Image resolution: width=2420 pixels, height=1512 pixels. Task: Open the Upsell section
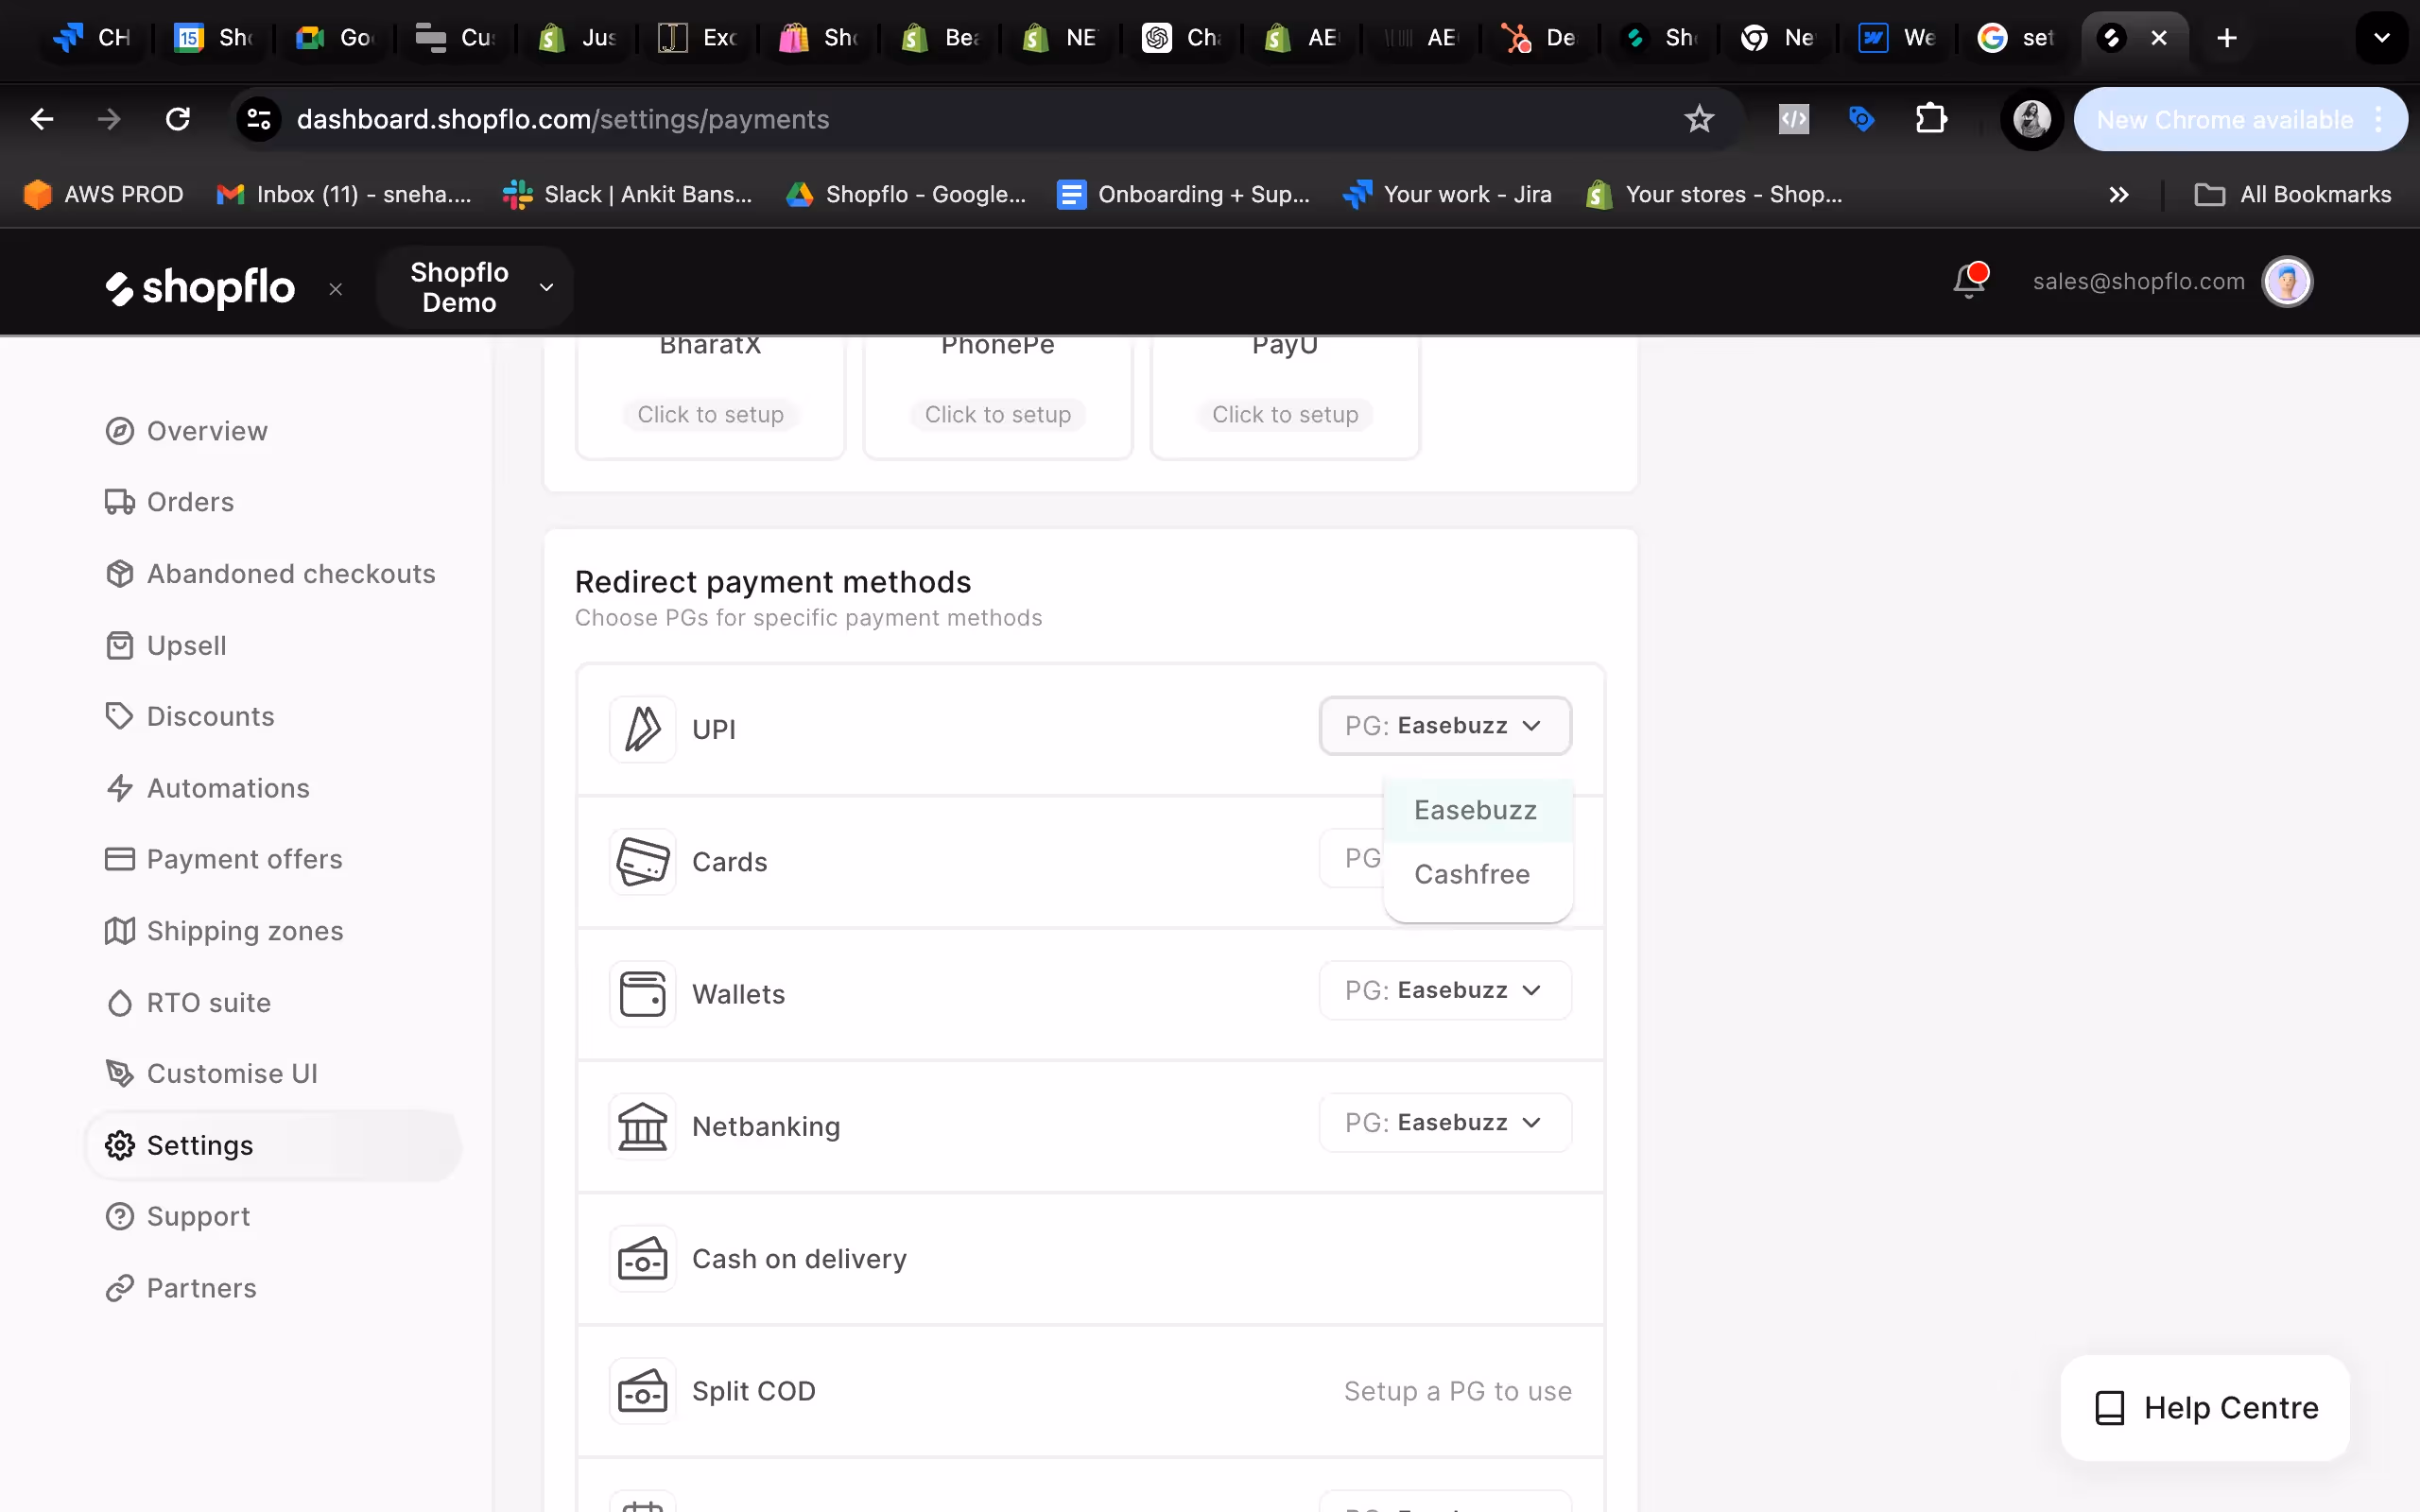tap(166, 646)
